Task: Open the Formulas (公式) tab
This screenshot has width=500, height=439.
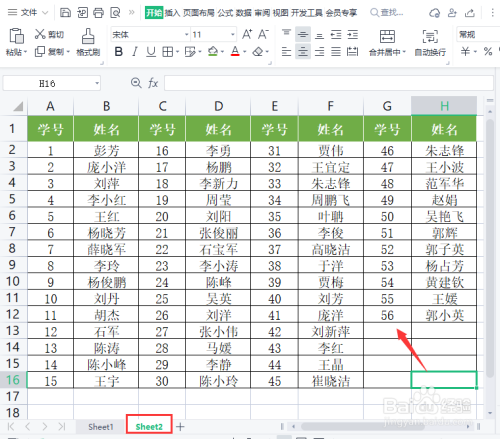Action: pyautogui.click(x=225, y=13)
